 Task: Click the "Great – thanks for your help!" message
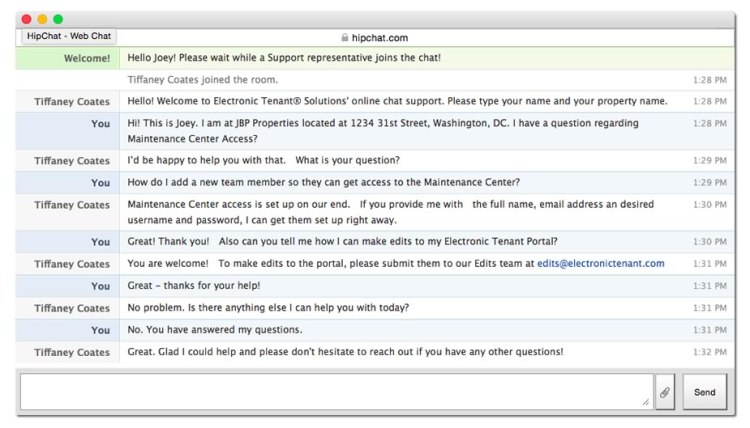197,286
